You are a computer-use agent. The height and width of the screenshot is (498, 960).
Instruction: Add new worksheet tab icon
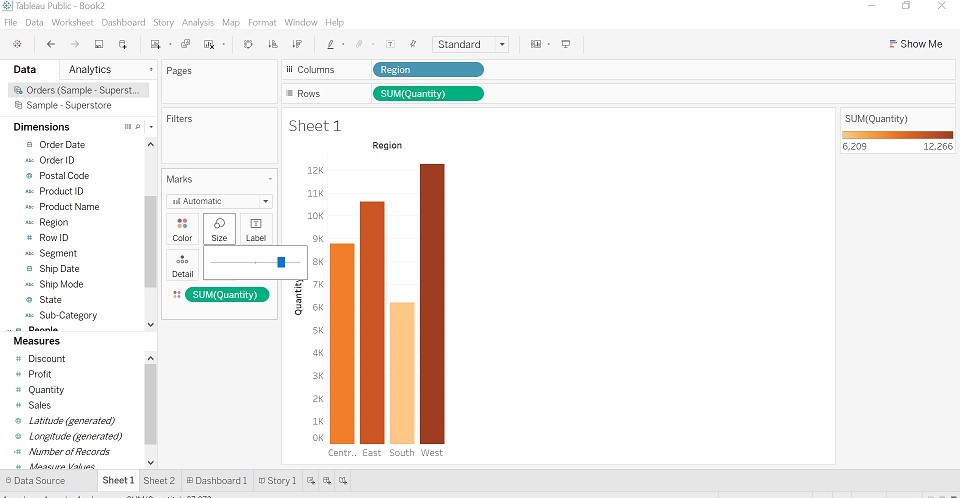[311, 481]
